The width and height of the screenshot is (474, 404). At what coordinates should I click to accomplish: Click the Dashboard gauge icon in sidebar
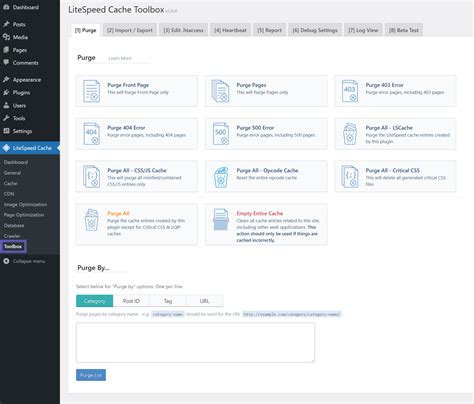6,7
